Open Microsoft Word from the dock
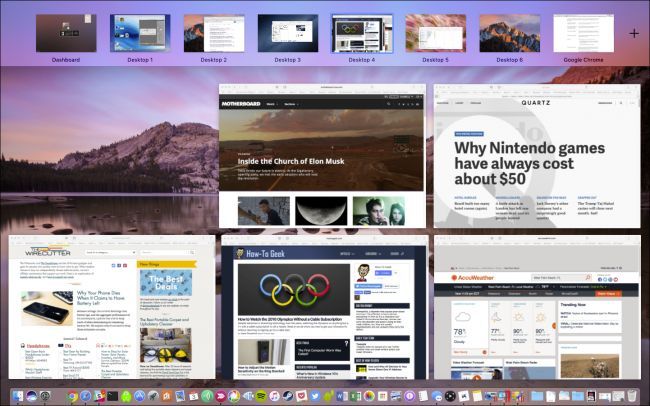The image size is (650, 406). point(342,396)
